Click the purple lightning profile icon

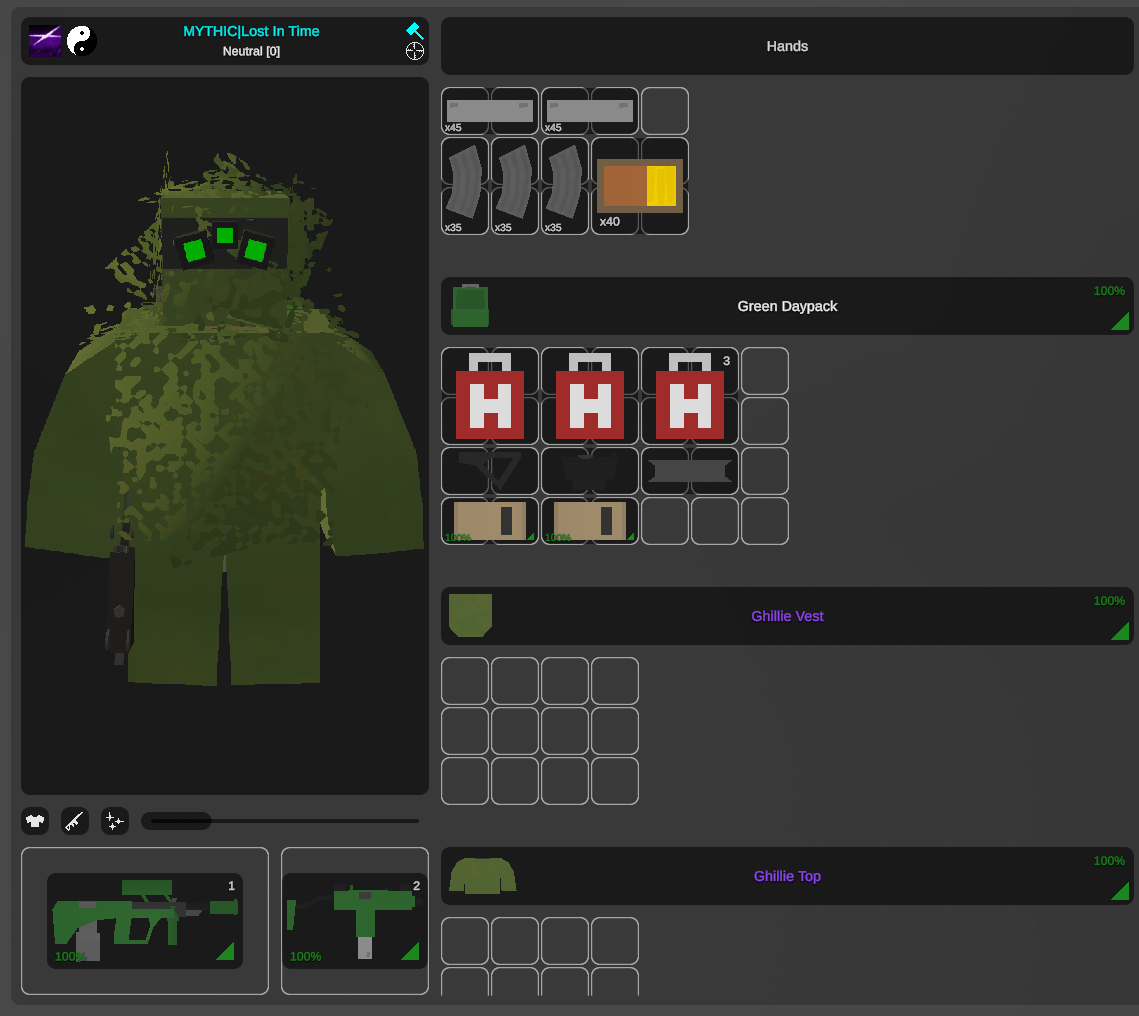pos(44,41)
